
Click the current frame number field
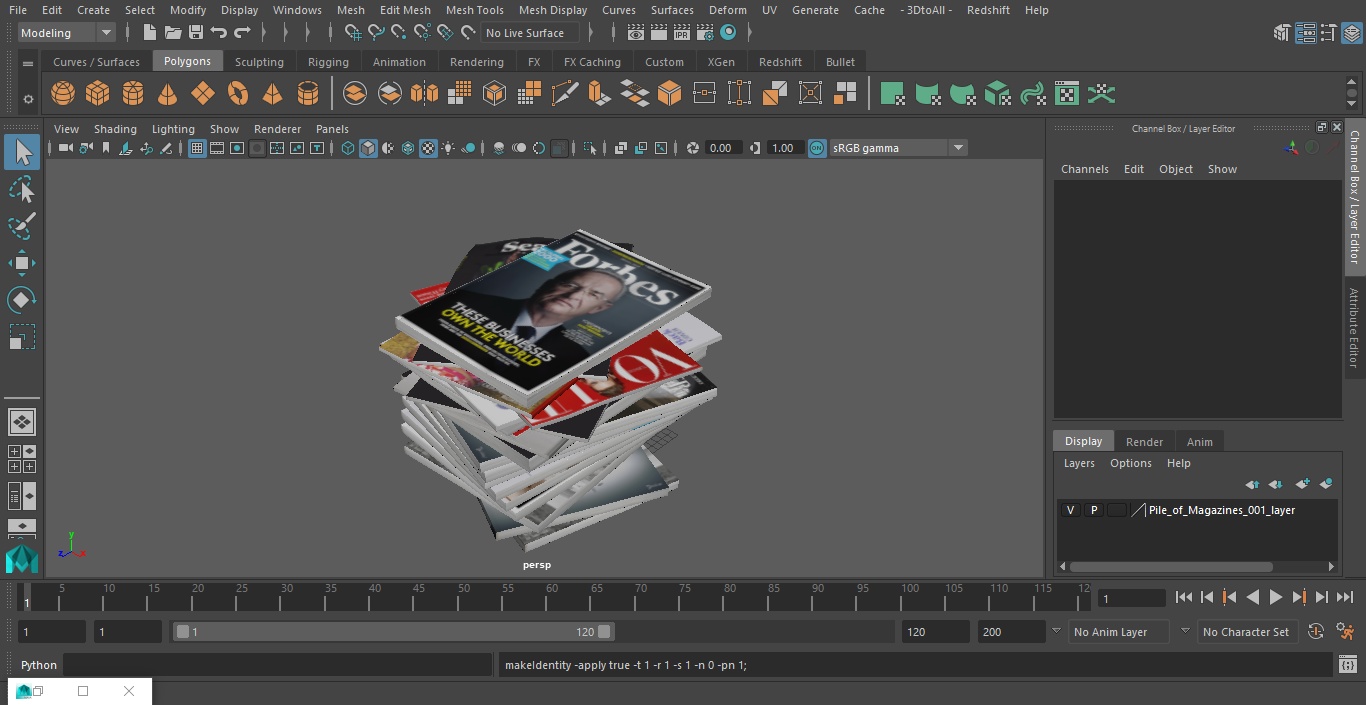[x=1131, y=598]
